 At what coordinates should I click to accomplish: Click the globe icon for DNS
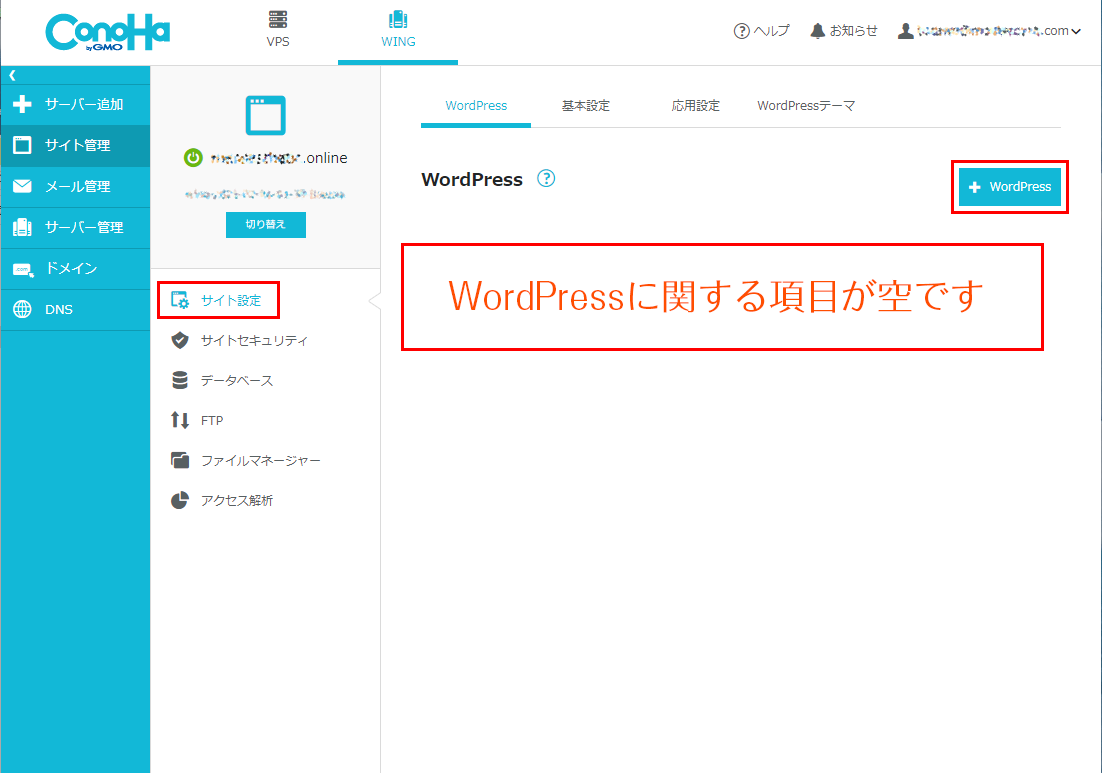pyautogui.click(x=22, y=309)
